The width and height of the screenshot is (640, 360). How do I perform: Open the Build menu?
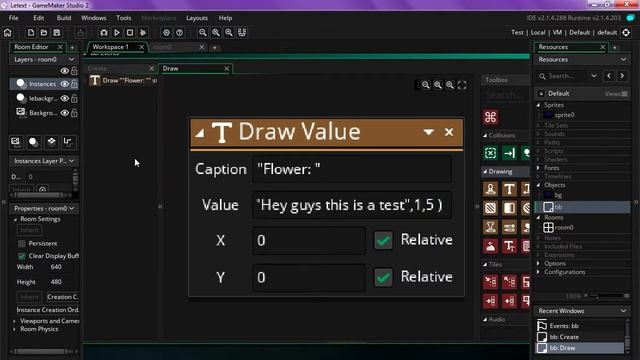pos(64,18)
